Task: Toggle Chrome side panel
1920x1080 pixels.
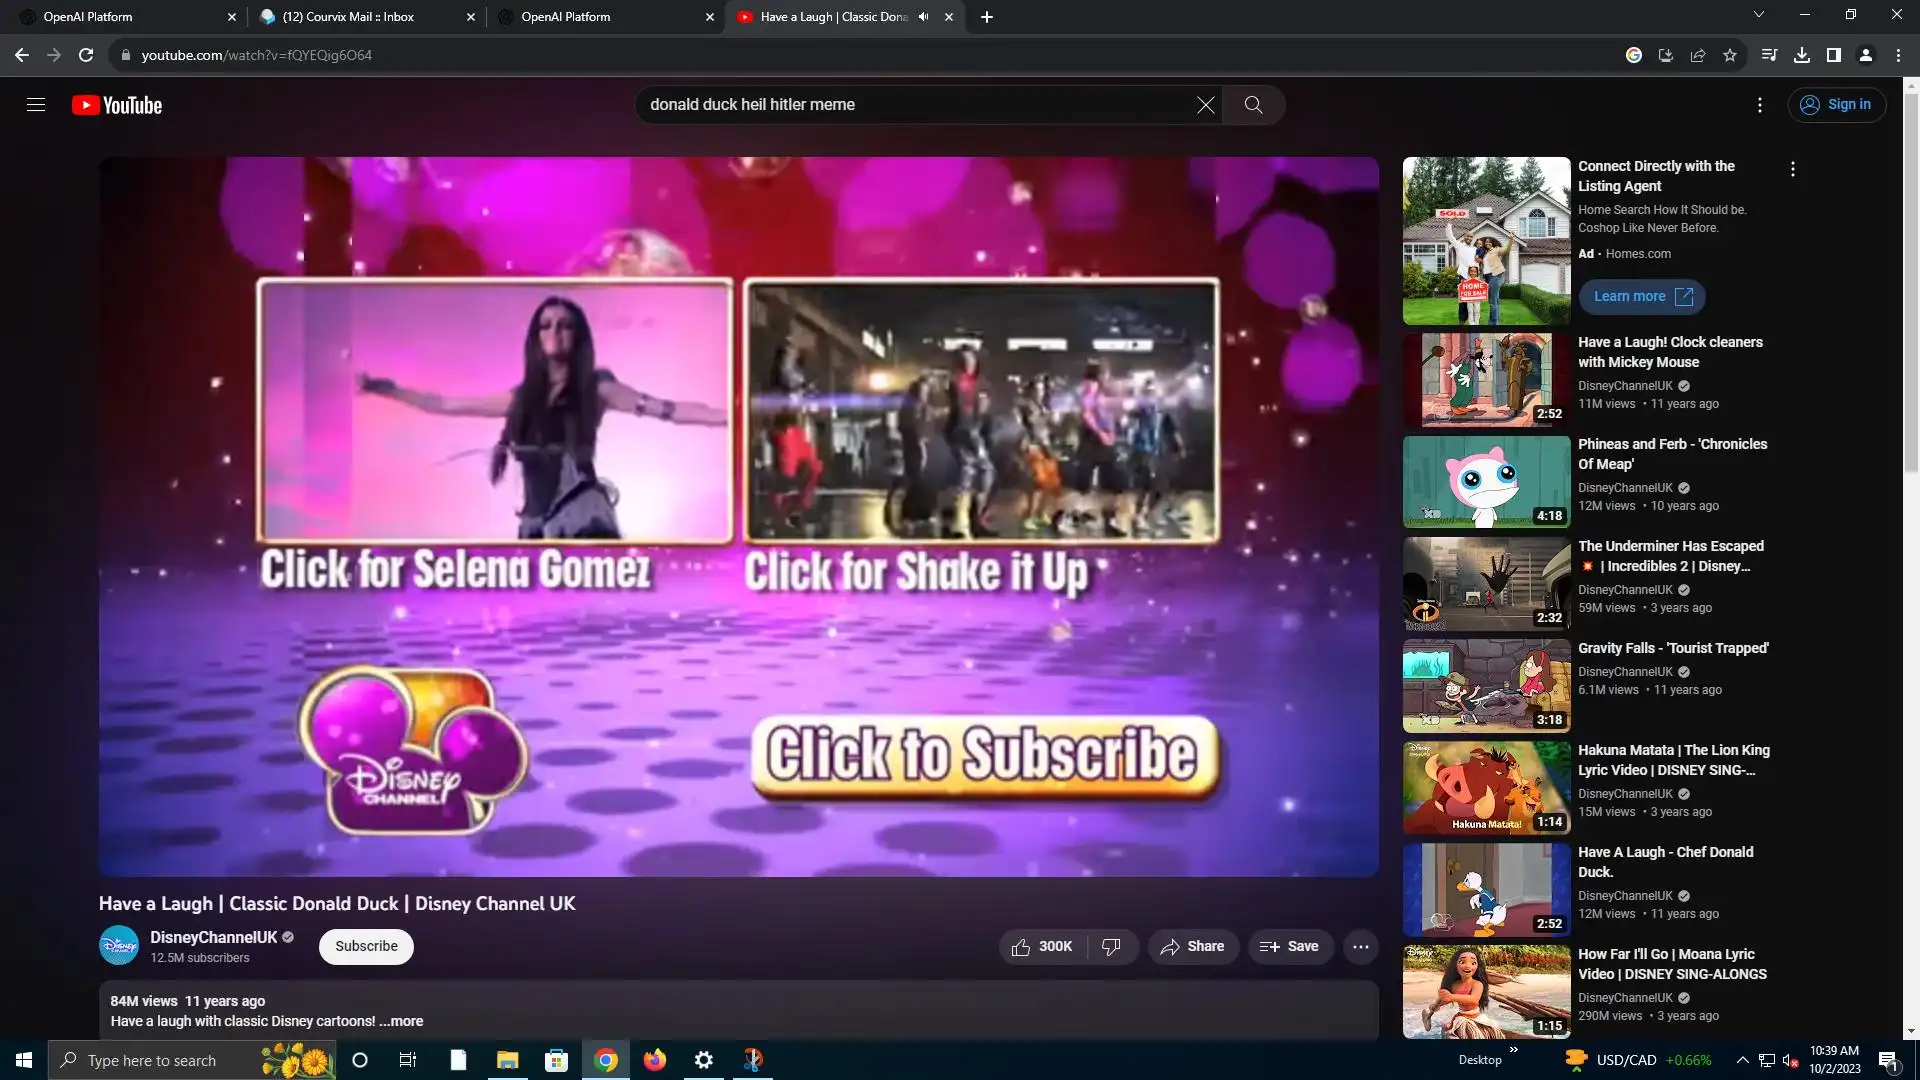Action: [x=1834, y=56]
